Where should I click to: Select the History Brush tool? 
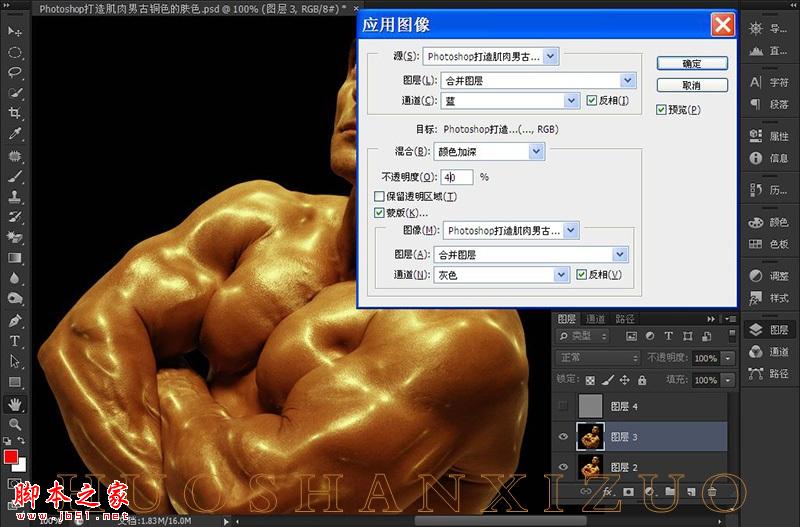15,217
